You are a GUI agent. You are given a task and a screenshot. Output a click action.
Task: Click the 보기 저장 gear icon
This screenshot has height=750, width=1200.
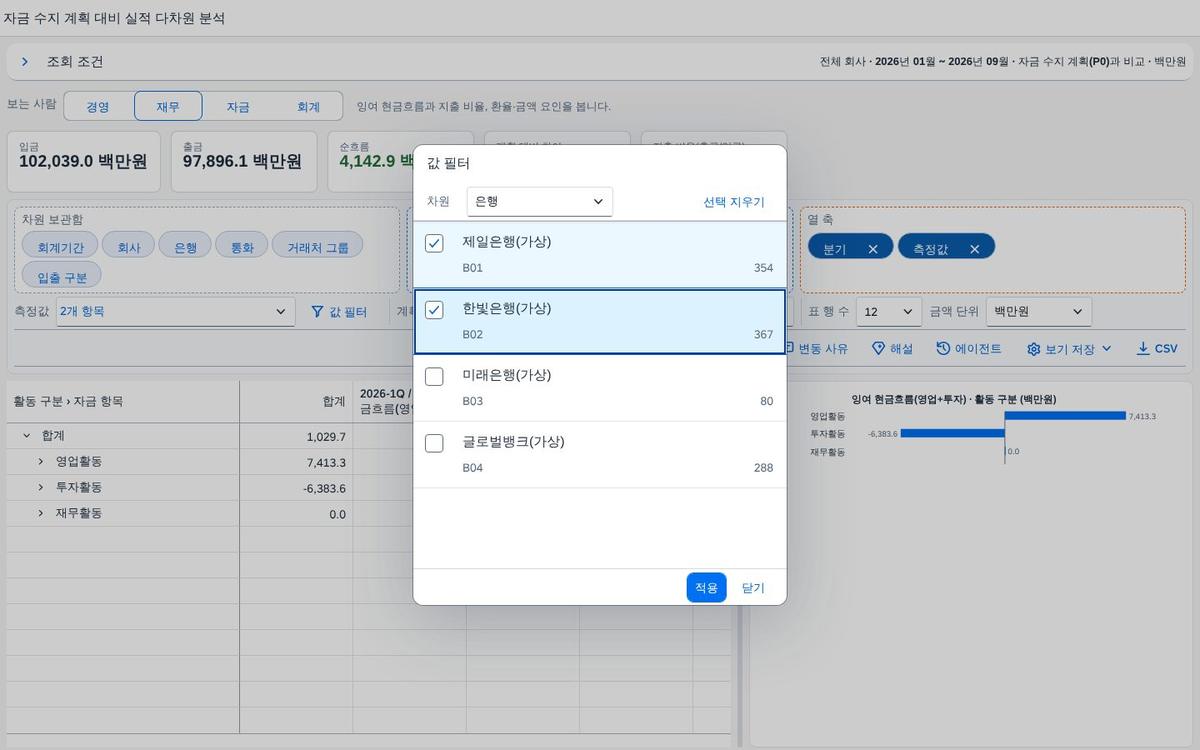click(x=1034, y=349)
